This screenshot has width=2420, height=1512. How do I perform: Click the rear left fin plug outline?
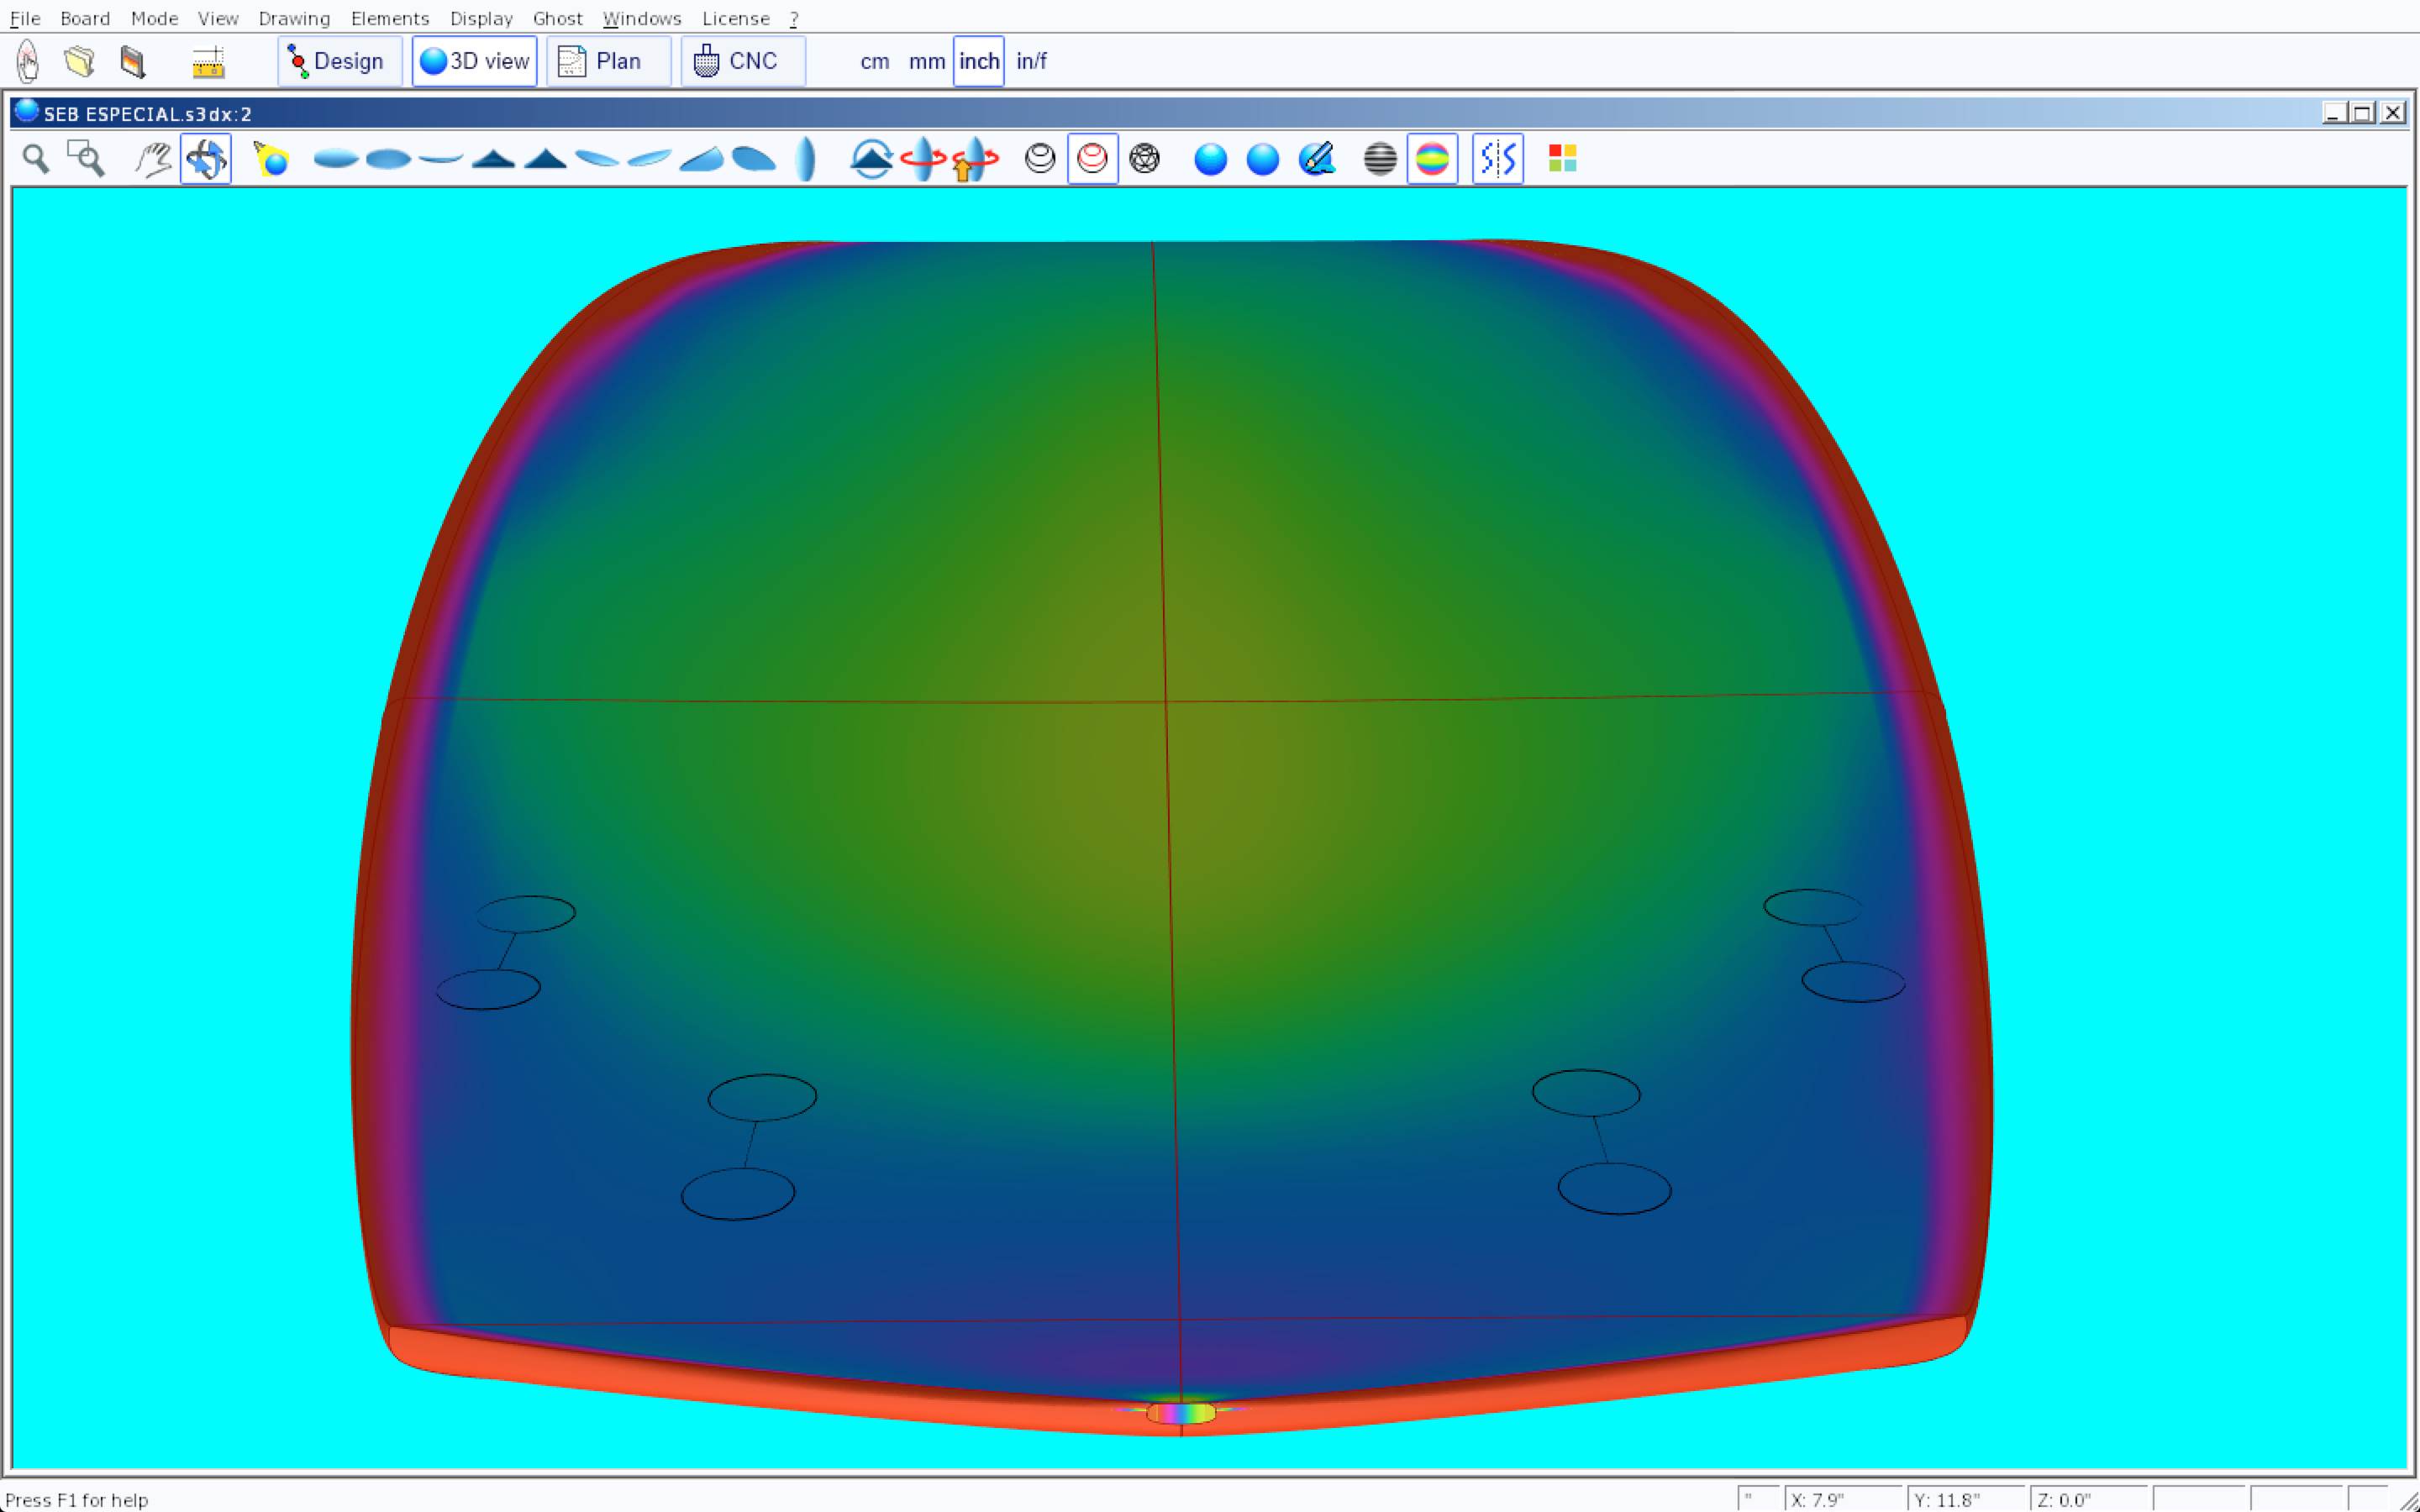(x=738, y=1193)
